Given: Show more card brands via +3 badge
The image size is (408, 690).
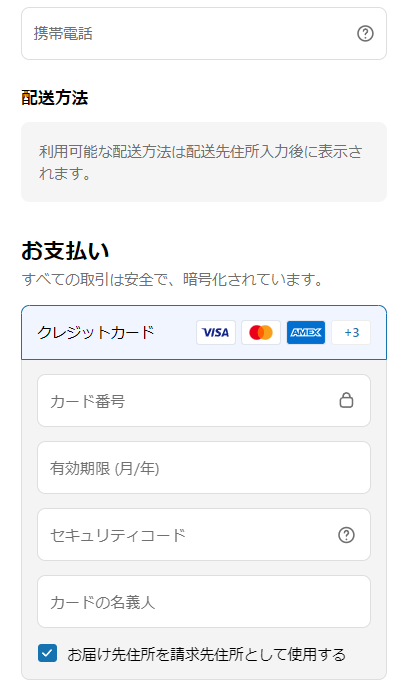Looking at the screenshot, I should pos(351,332).
